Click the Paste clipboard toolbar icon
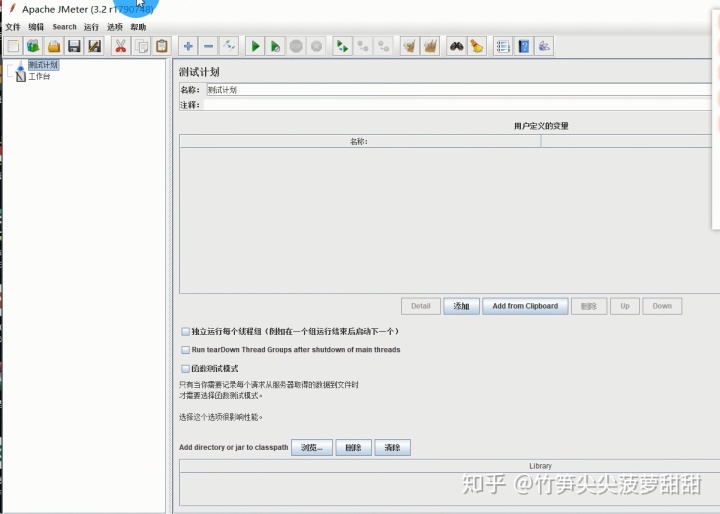This screenshot has width=720, height=514. pyautogui.click(x=162, y=46)
